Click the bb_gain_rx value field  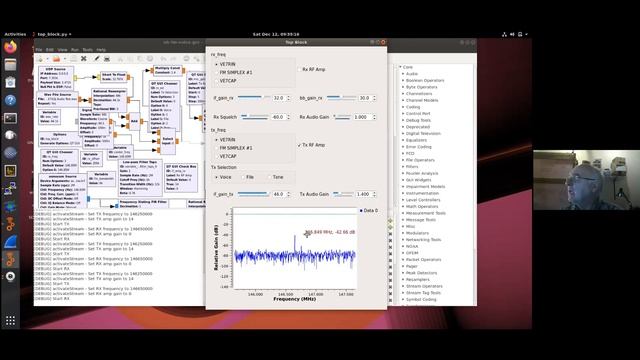click(364, 98)
